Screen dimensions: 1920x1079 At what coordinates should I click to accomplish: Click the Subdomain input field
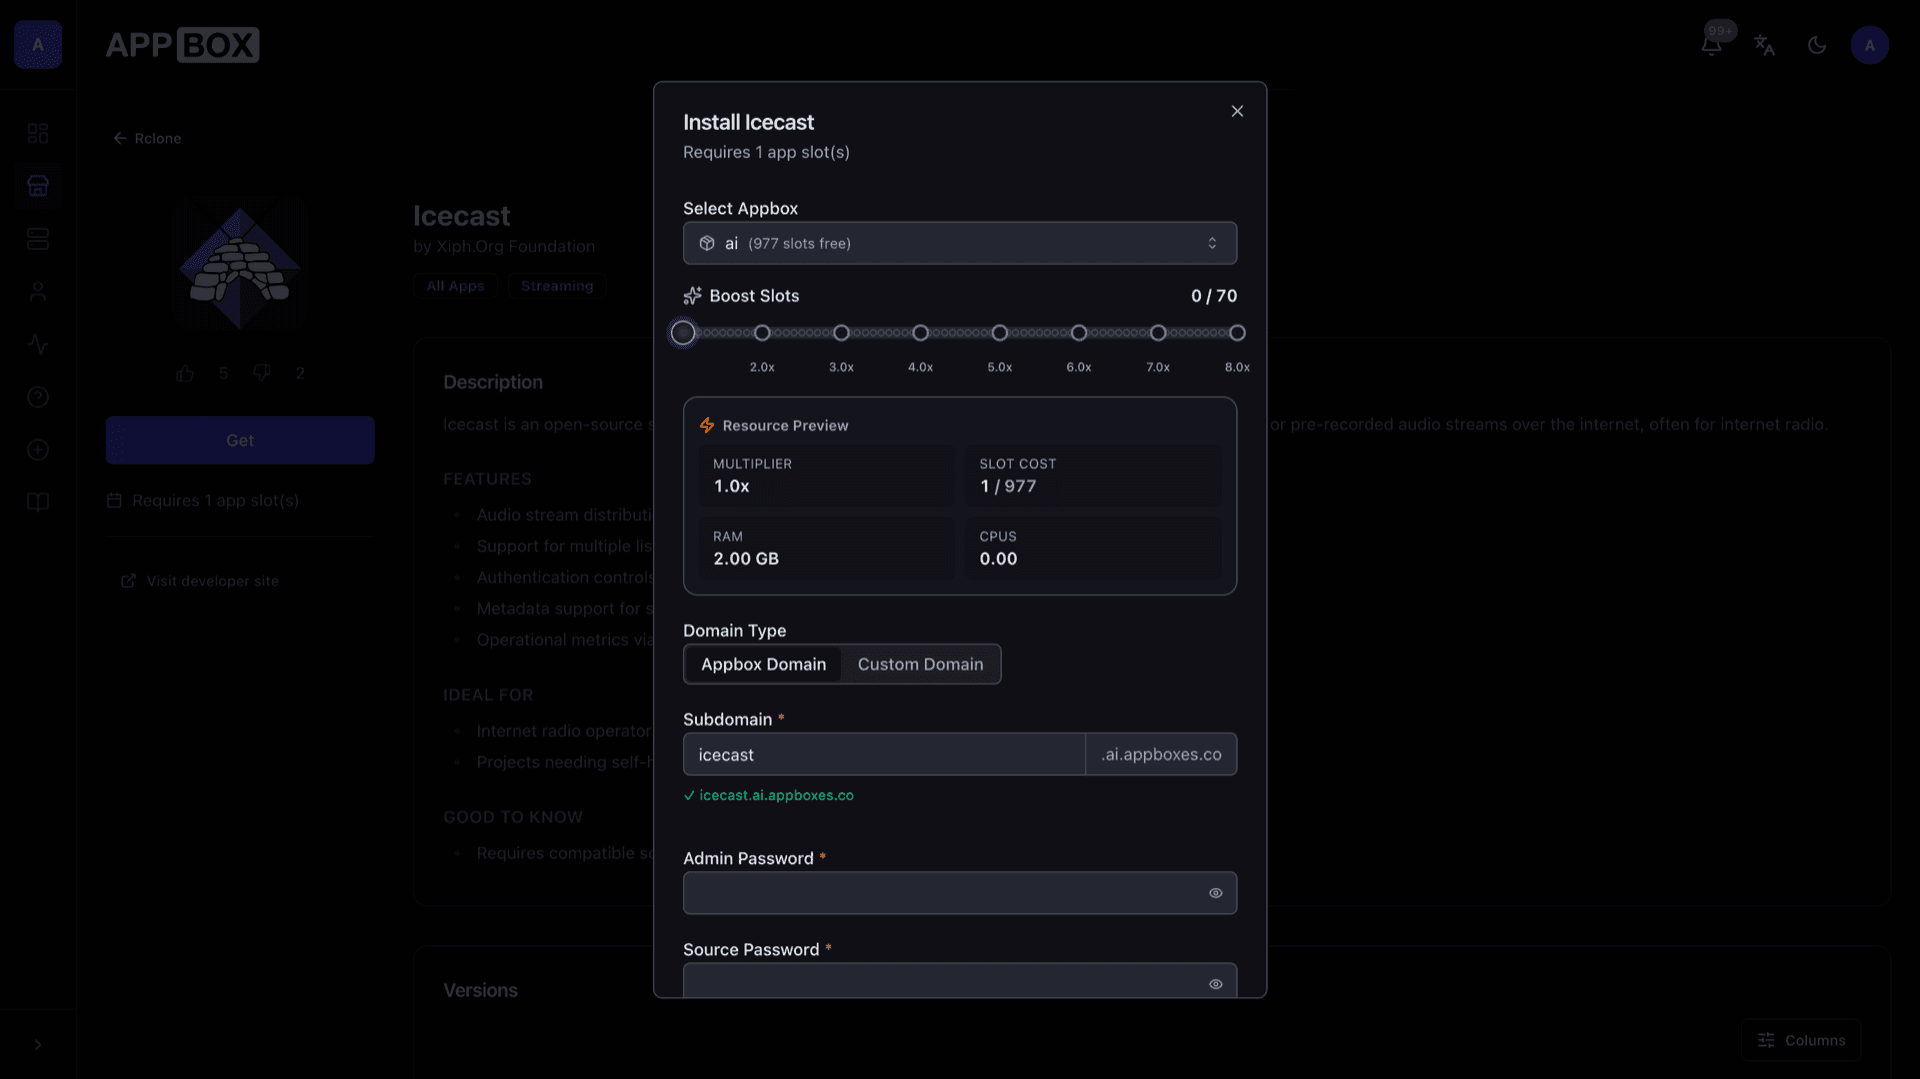click(x=884, y=754)
